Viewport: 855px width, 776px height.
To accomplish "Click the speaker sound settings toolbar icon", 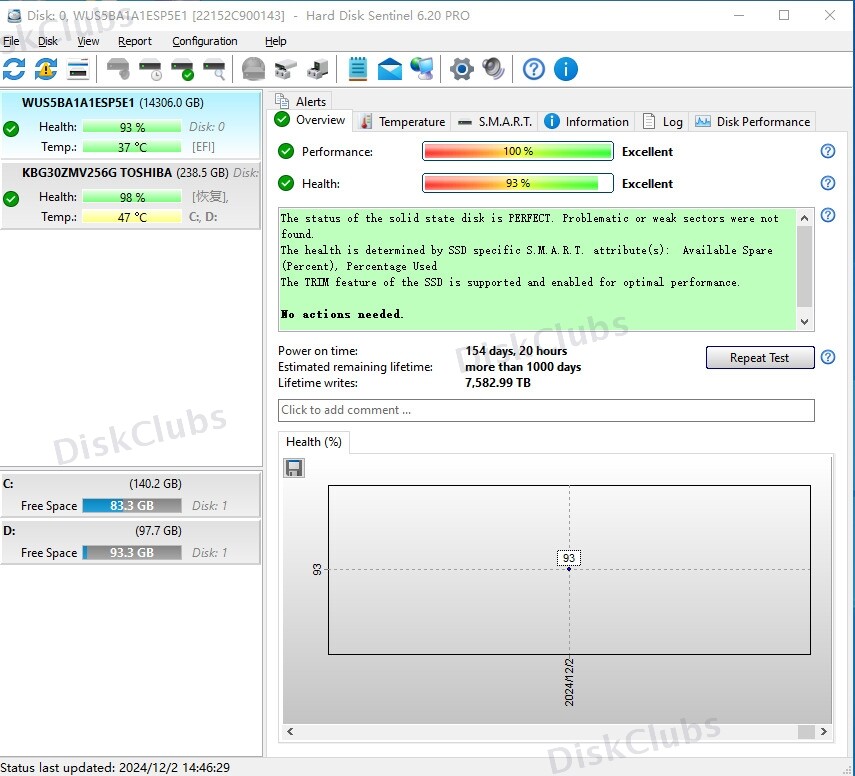I will click(493, 69).
